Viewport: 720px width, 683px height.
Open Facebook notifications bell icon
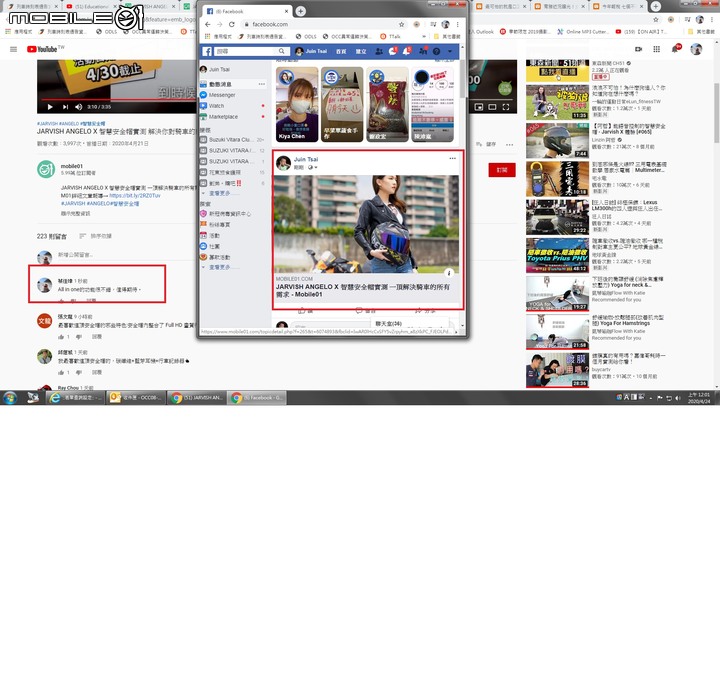click(x=406, y=51)
